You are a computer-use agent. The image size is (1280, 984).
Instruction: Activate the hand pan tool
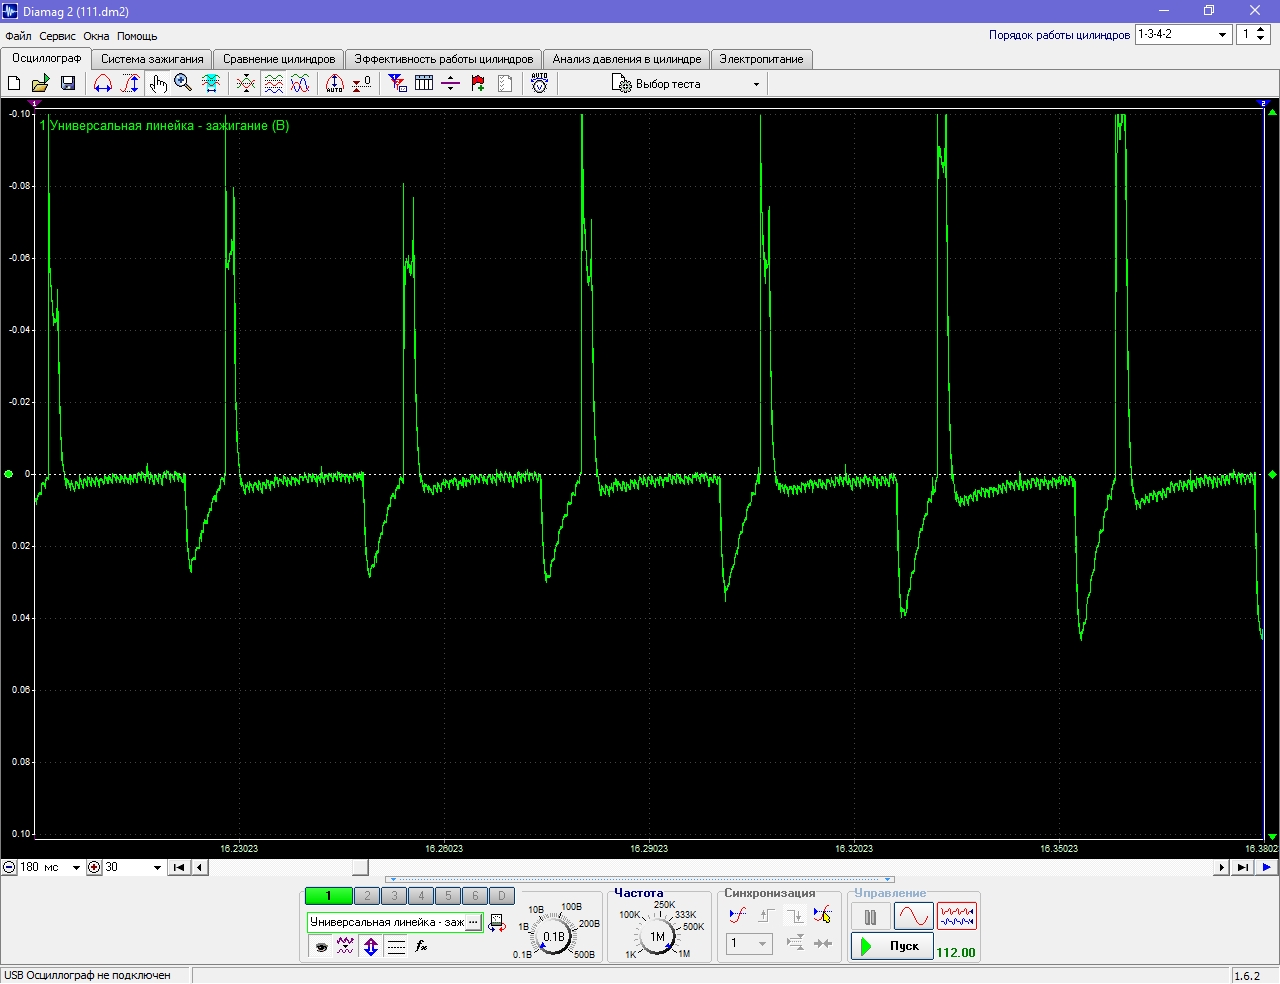pos(157,83)
